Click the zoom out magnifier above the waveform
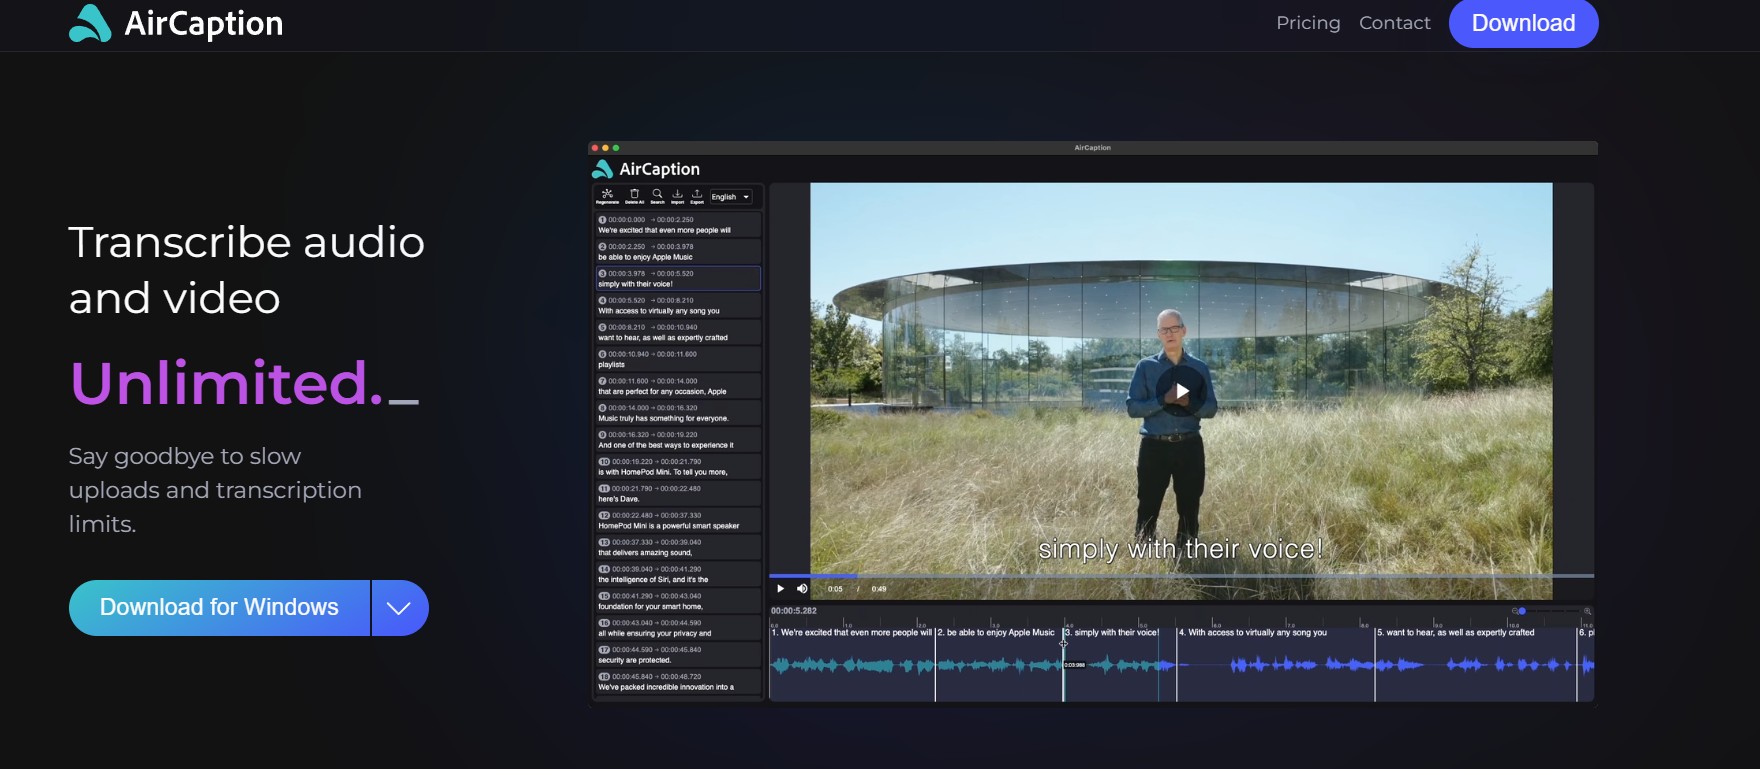Screen dimensions: 1760x769 pyautogui.click(x=1515, y=611)
